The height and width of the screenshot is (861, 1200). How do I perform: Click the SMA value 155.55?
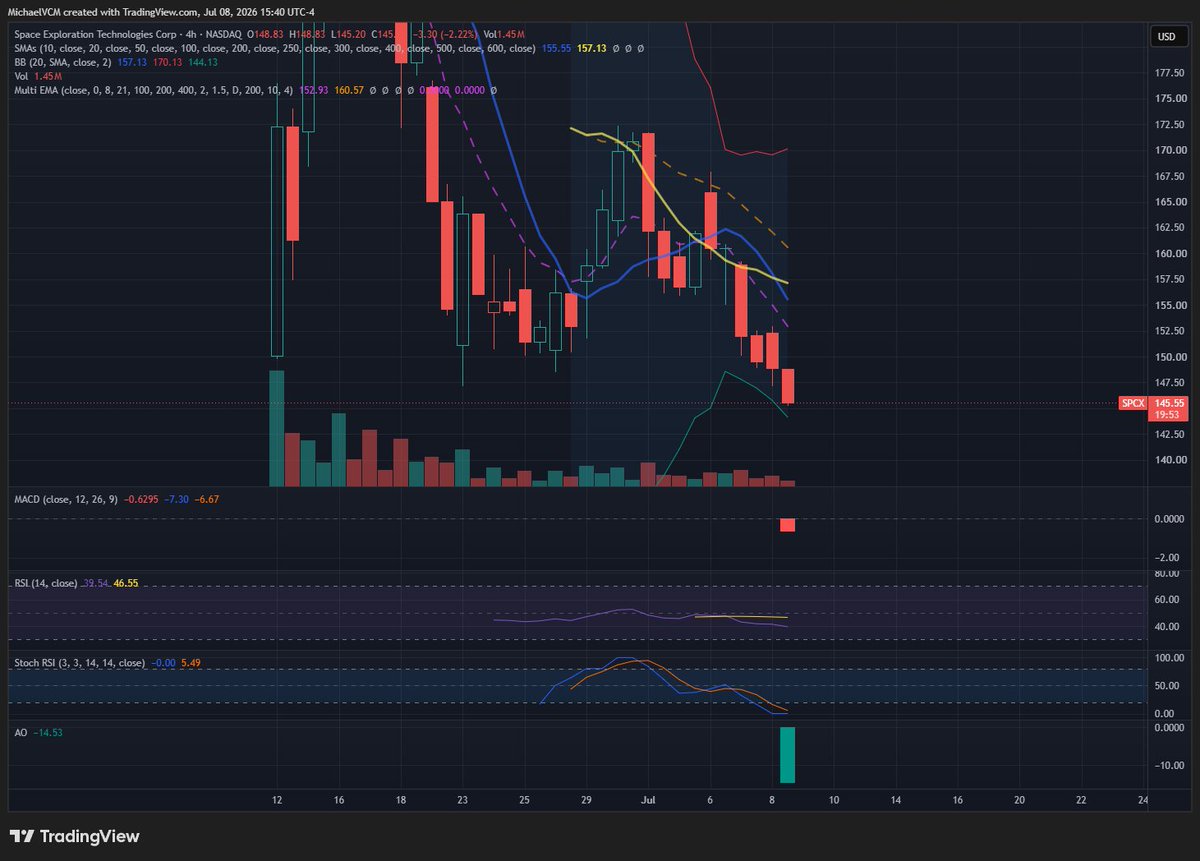point(555,48)
